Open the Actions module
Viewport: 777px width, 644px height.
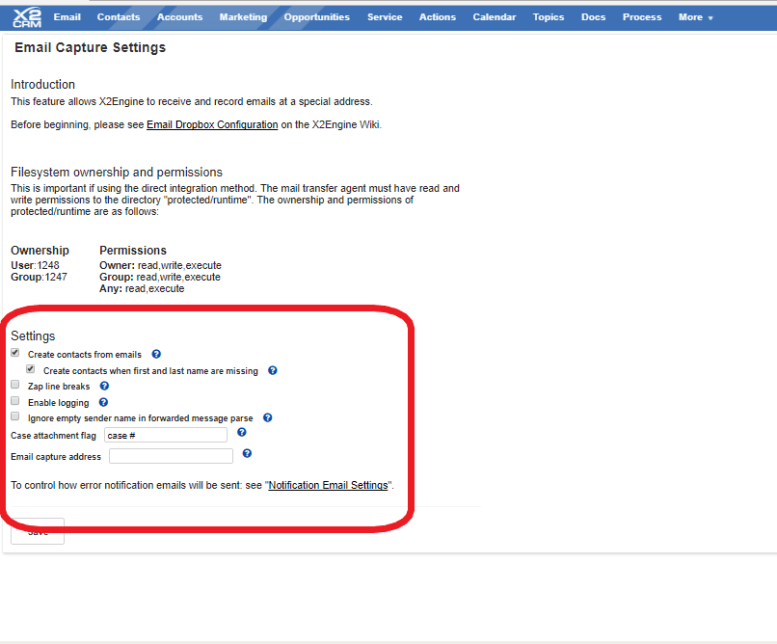coord(438,17)
